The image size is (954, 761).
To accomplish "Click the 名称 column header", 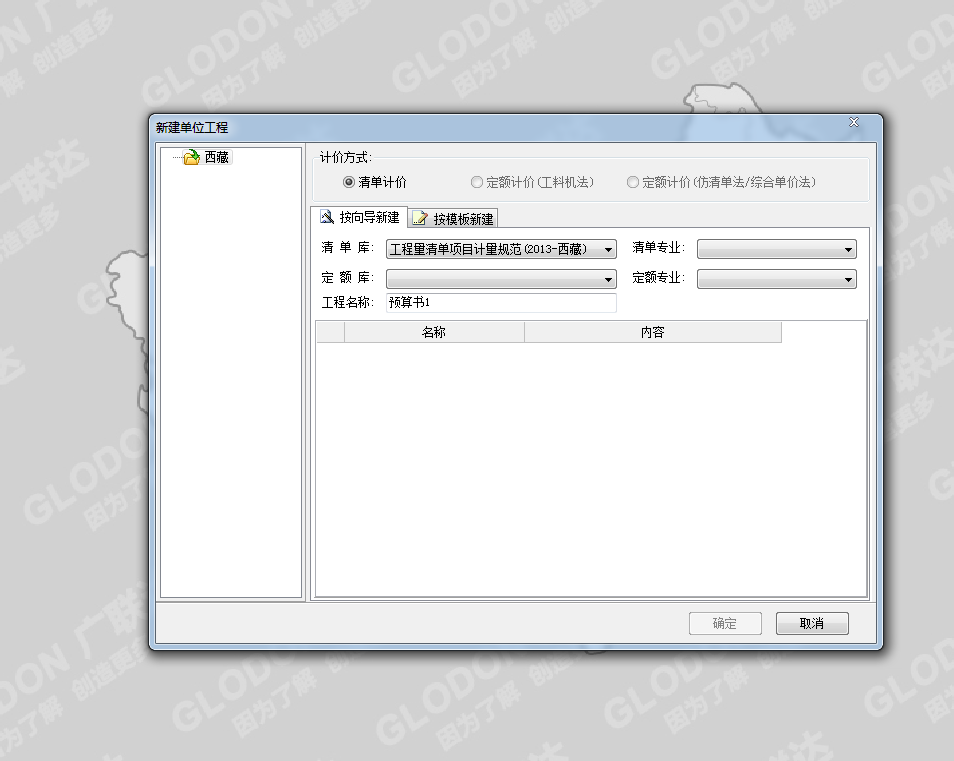I will (x=434, y=332).
